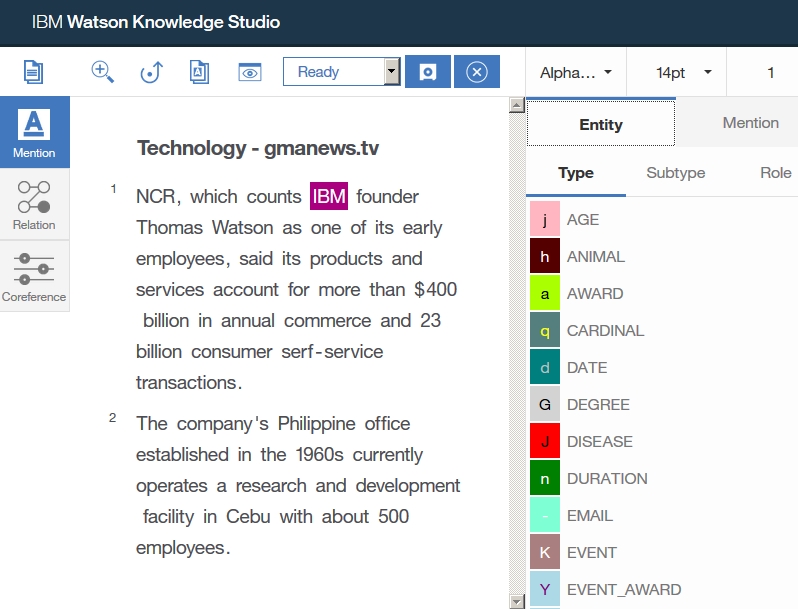Open the Role subtab

point(775,173)
